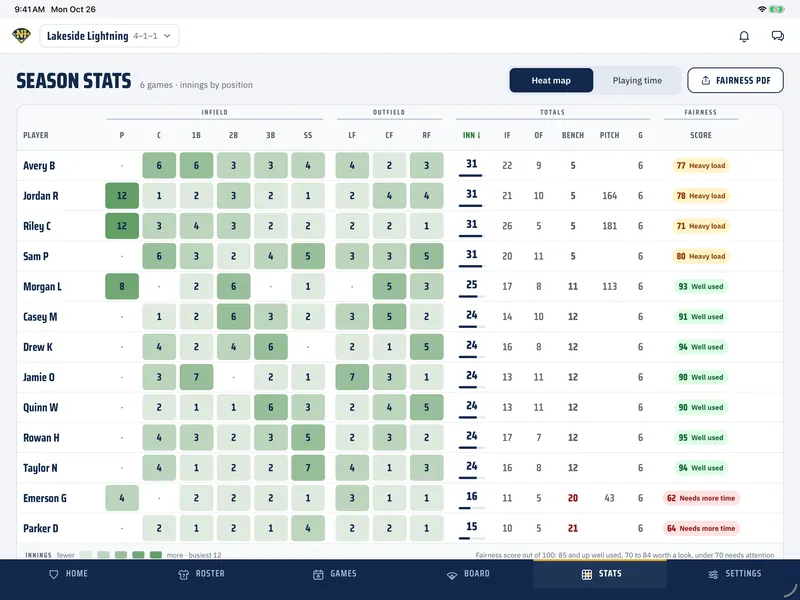Image resolution: width=800 pixels, height=600 pixels.
Task: Select Casey M's 2B cell showing 6
Action: coord(234,317)
